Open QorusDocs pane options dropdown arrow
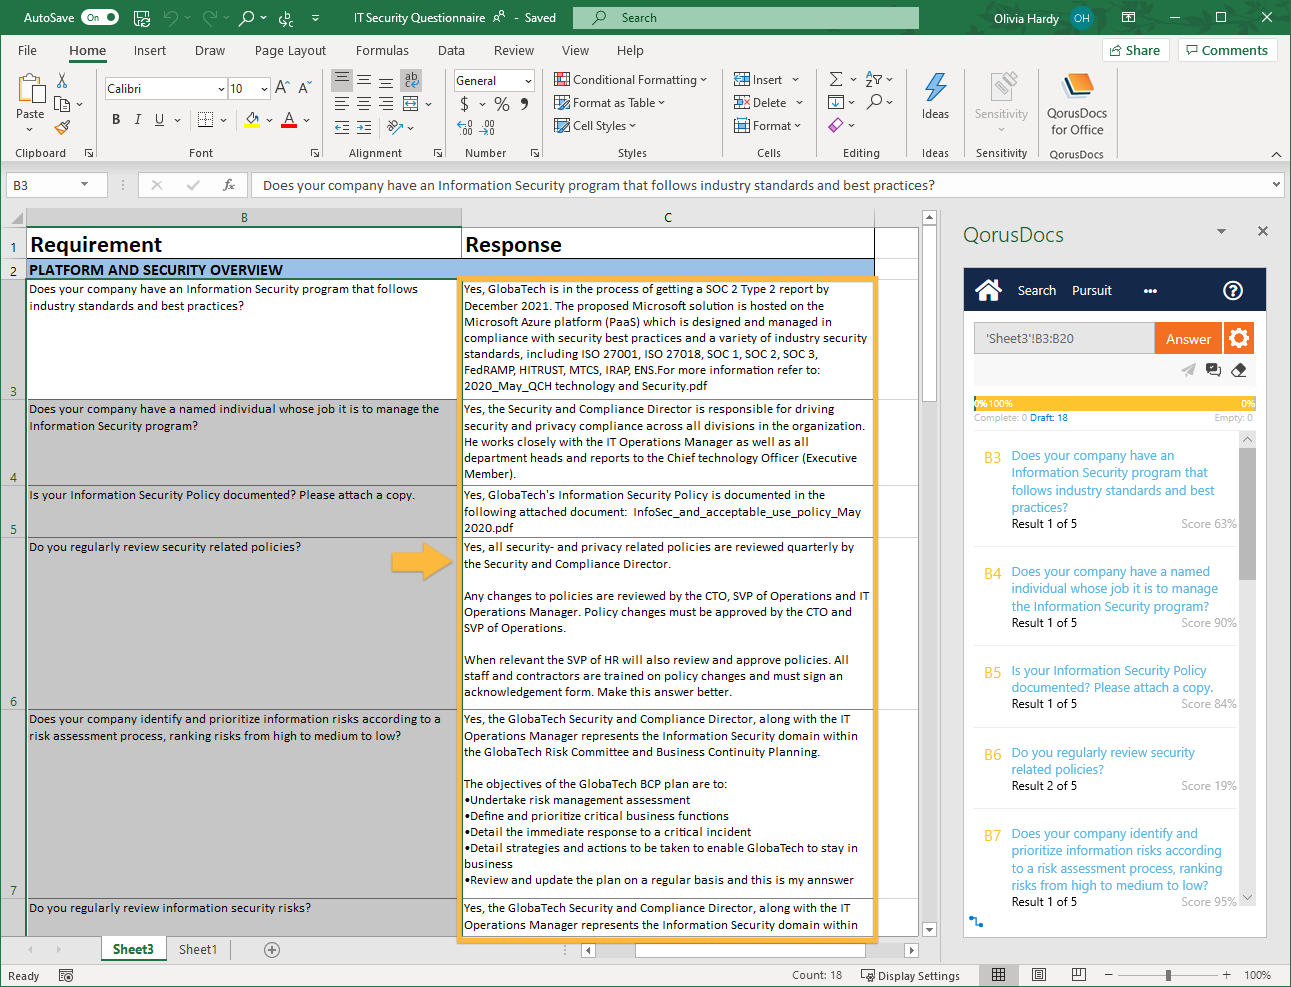 click(1221, 231)
